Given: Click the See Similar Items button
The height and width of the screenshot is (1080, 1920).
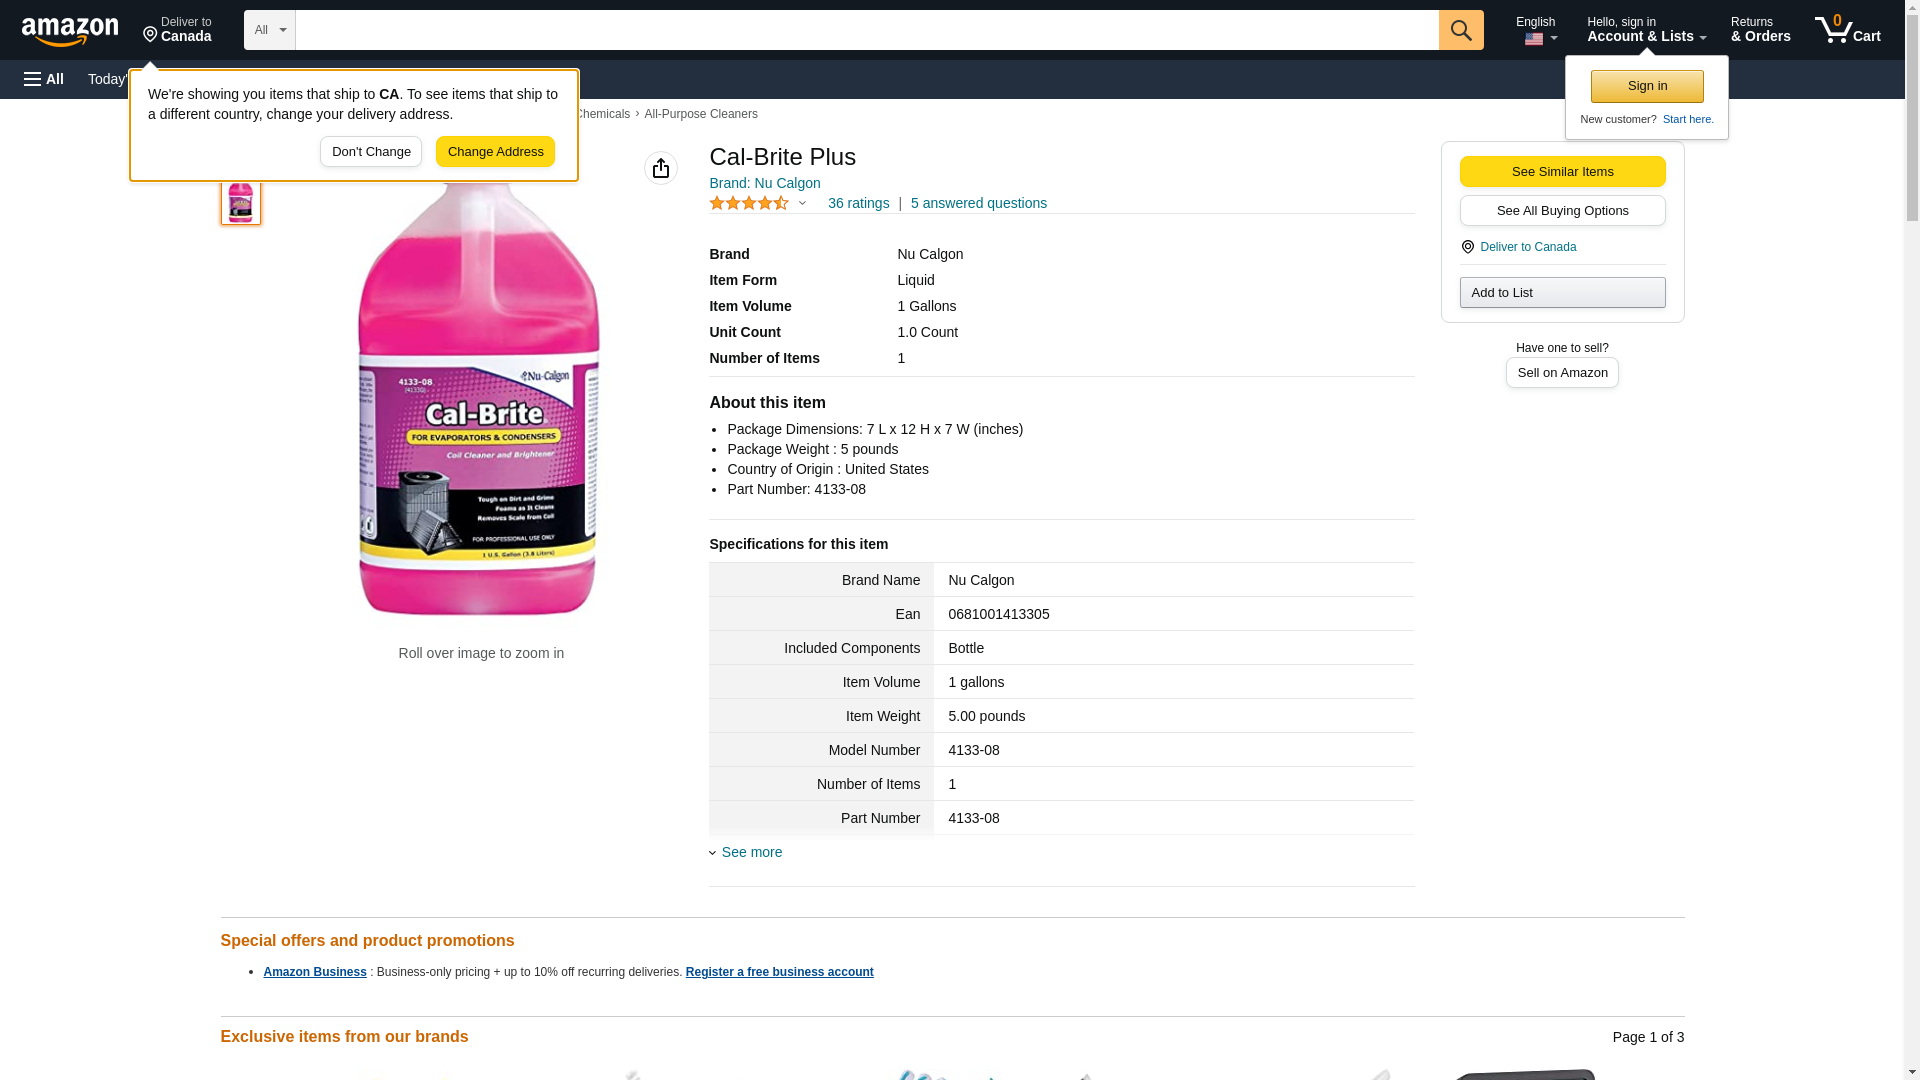Looking at the screenshot, I should 1562,171.
